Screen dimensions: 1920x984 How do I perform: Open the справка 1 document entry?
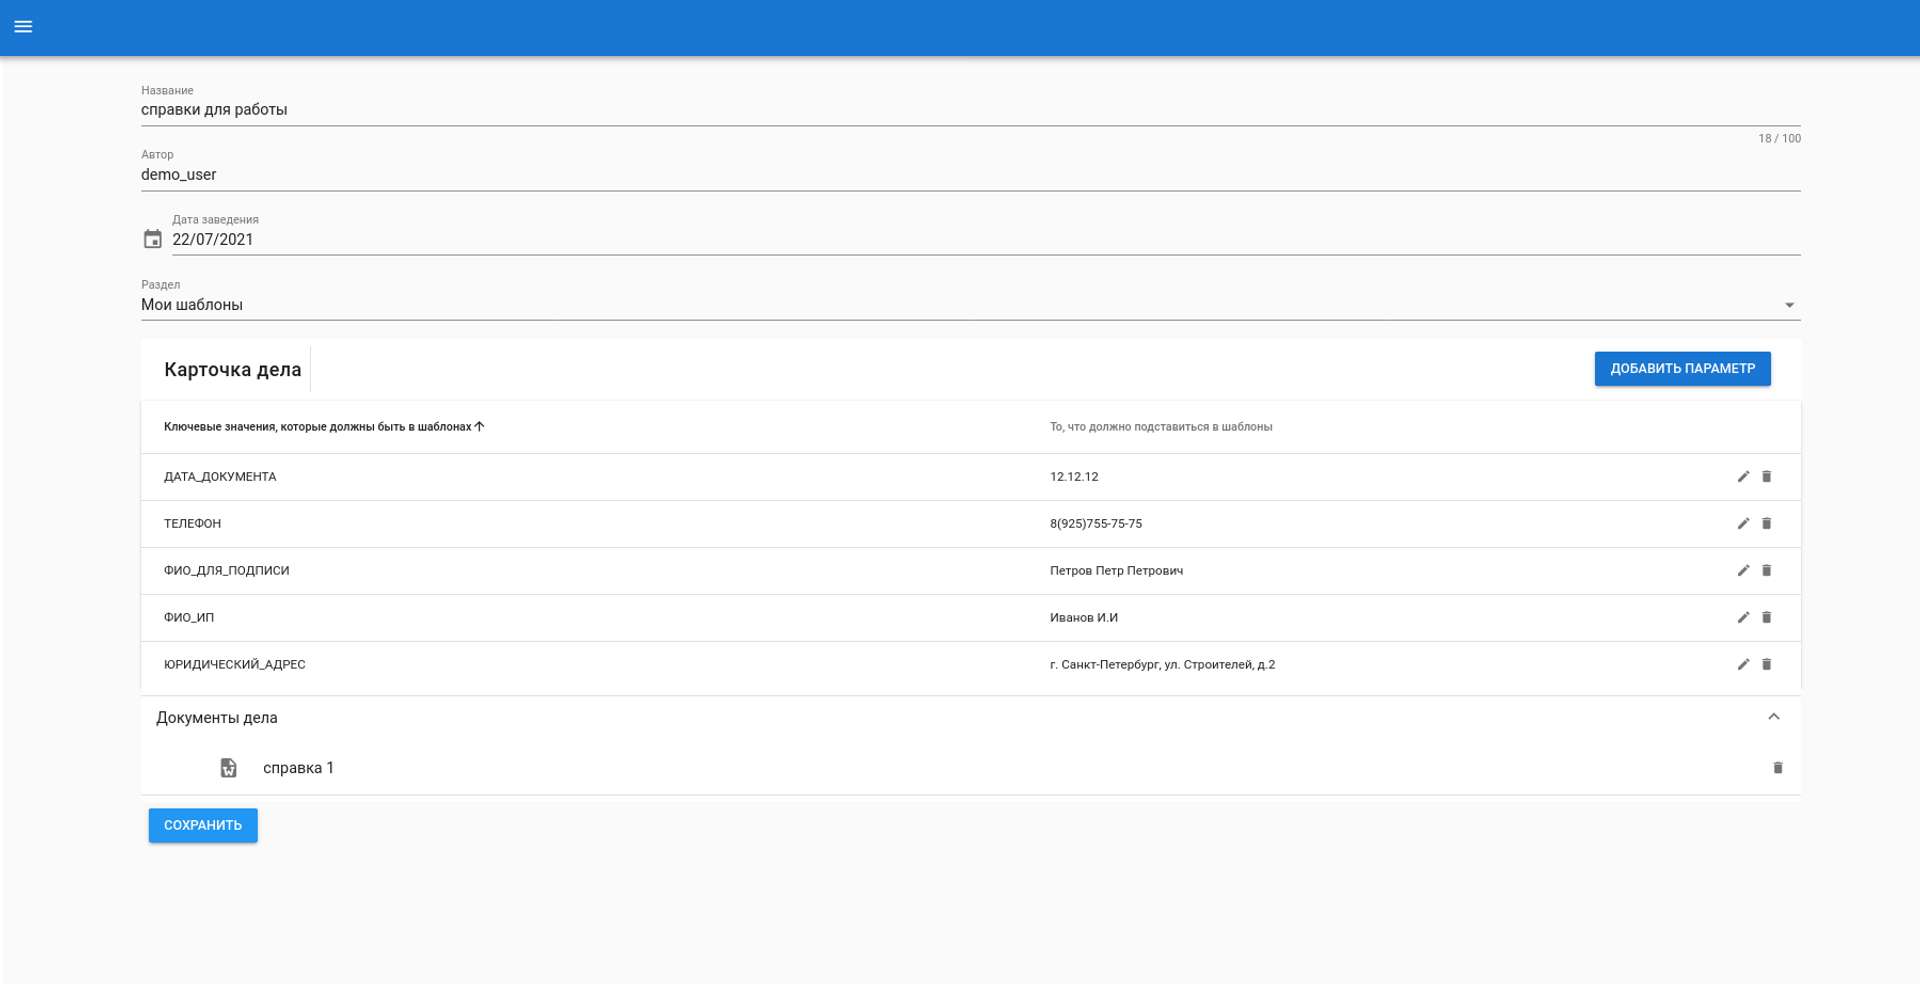(298, 768)
